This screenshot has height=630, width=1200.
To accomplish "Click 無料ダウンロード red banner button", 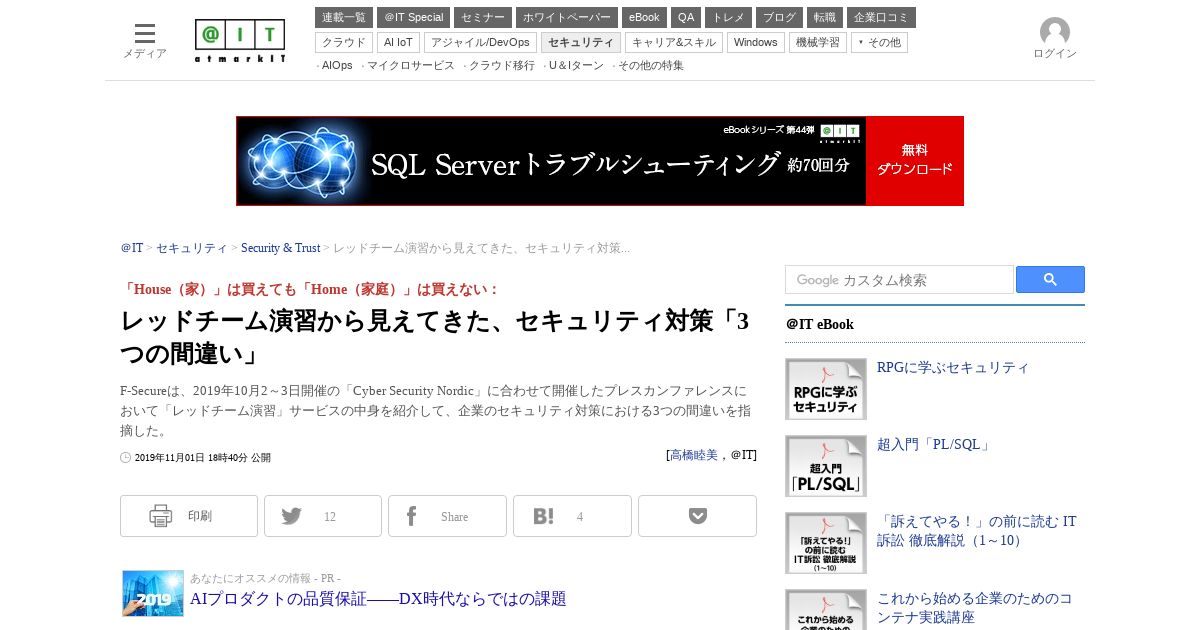I will (x=914, y=161).
